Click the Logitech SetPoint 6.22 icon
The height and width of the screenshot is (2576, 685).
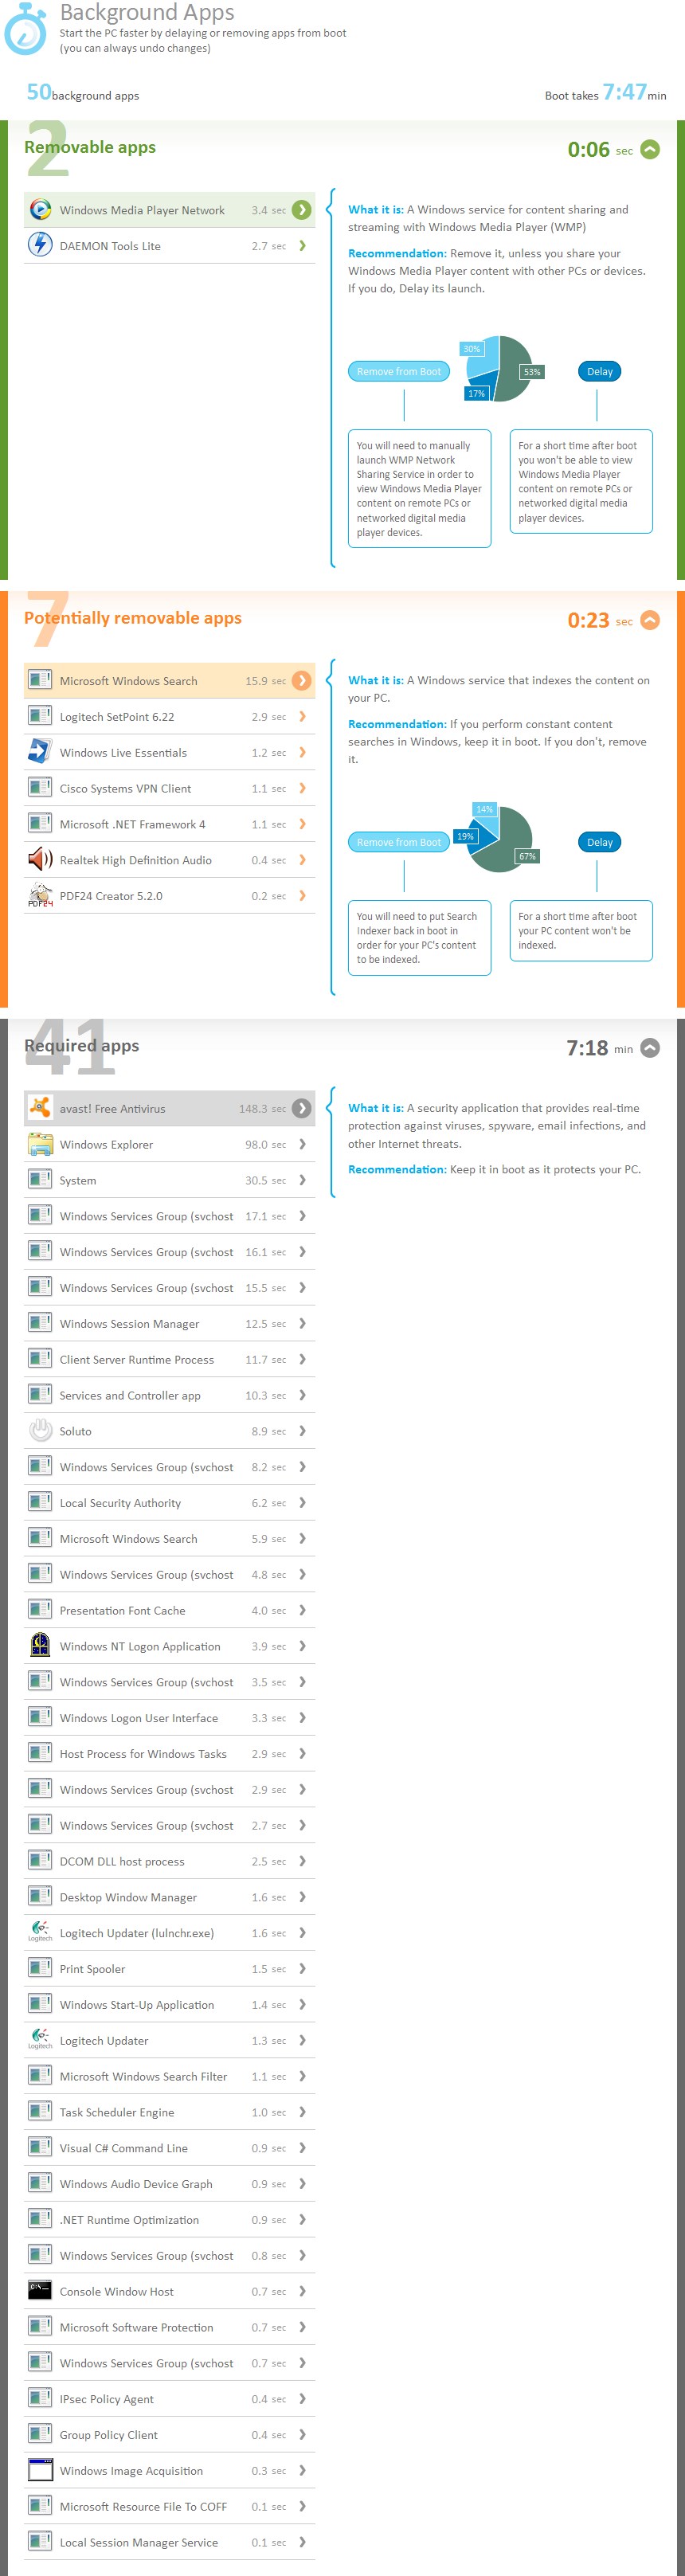40,716
